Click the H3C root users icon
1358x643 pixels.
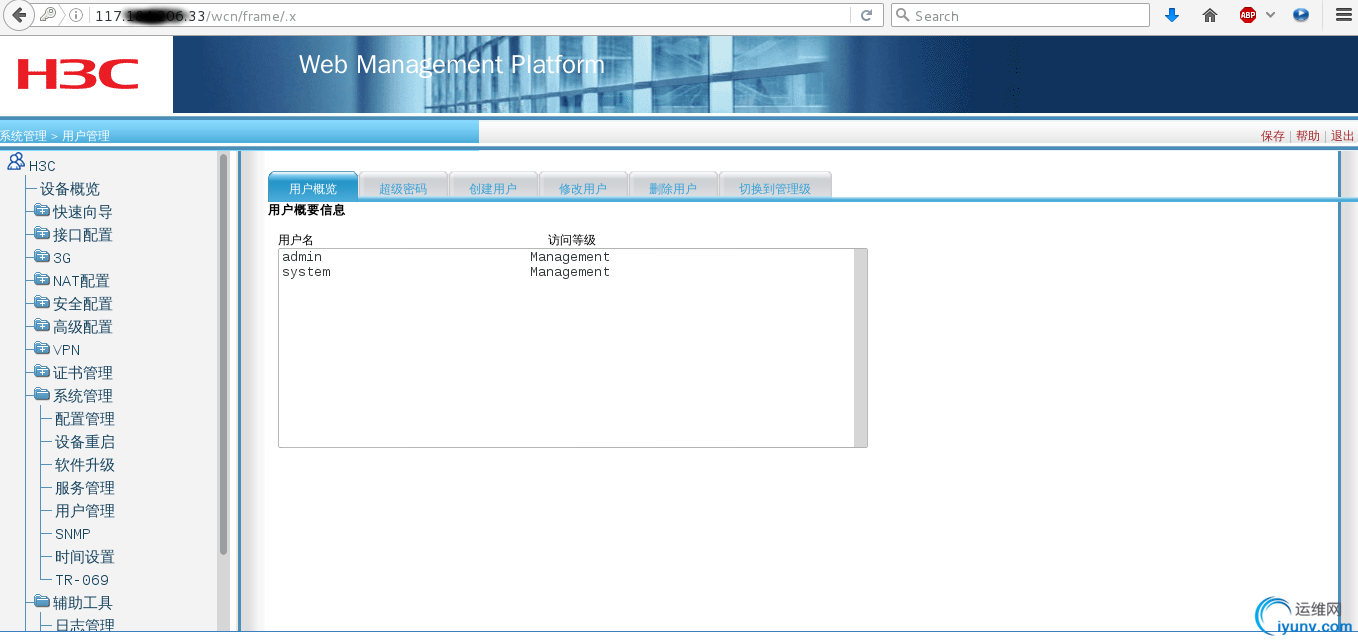[x=16, y=162]
